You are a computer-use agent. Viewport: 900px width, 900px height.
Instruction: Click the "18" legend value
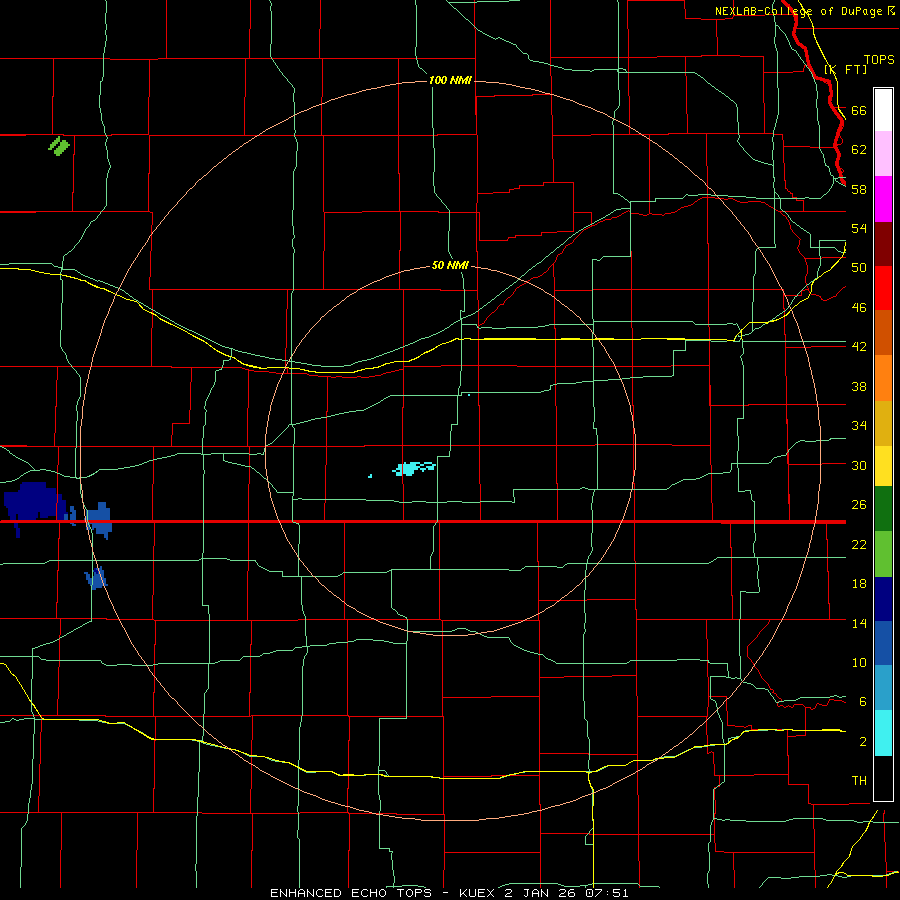coord(859,584)
